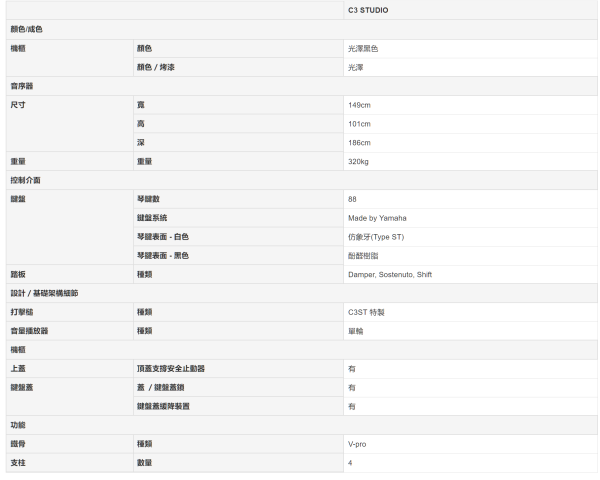Click the 琴鍵數 label
The height and width of the screenshot is (480, 600).
tap(150, 198)
